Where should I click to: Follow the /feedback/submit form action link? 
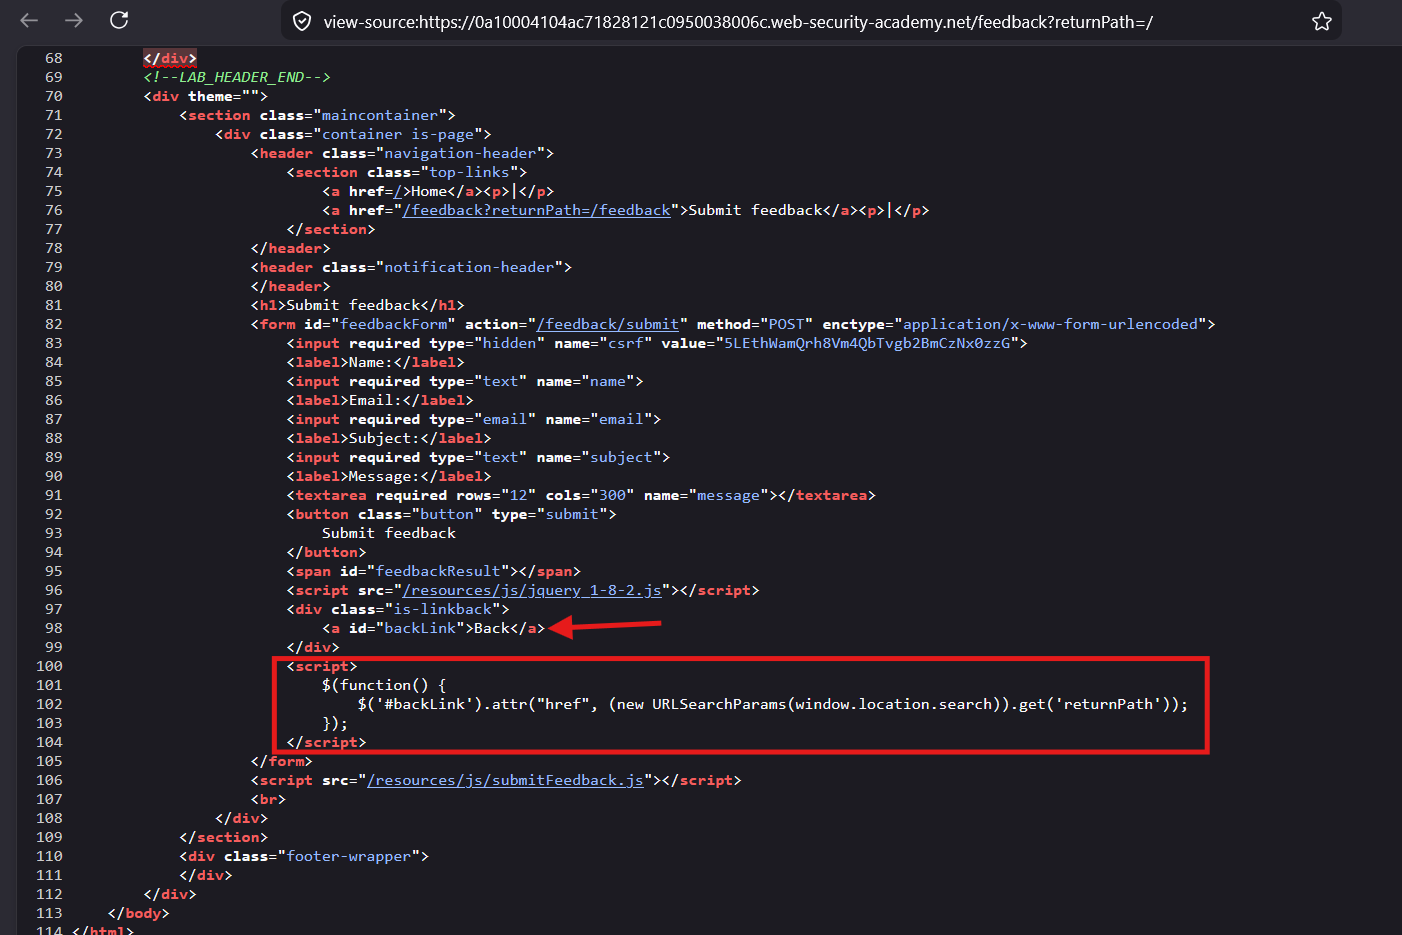(x=608, y=324)
